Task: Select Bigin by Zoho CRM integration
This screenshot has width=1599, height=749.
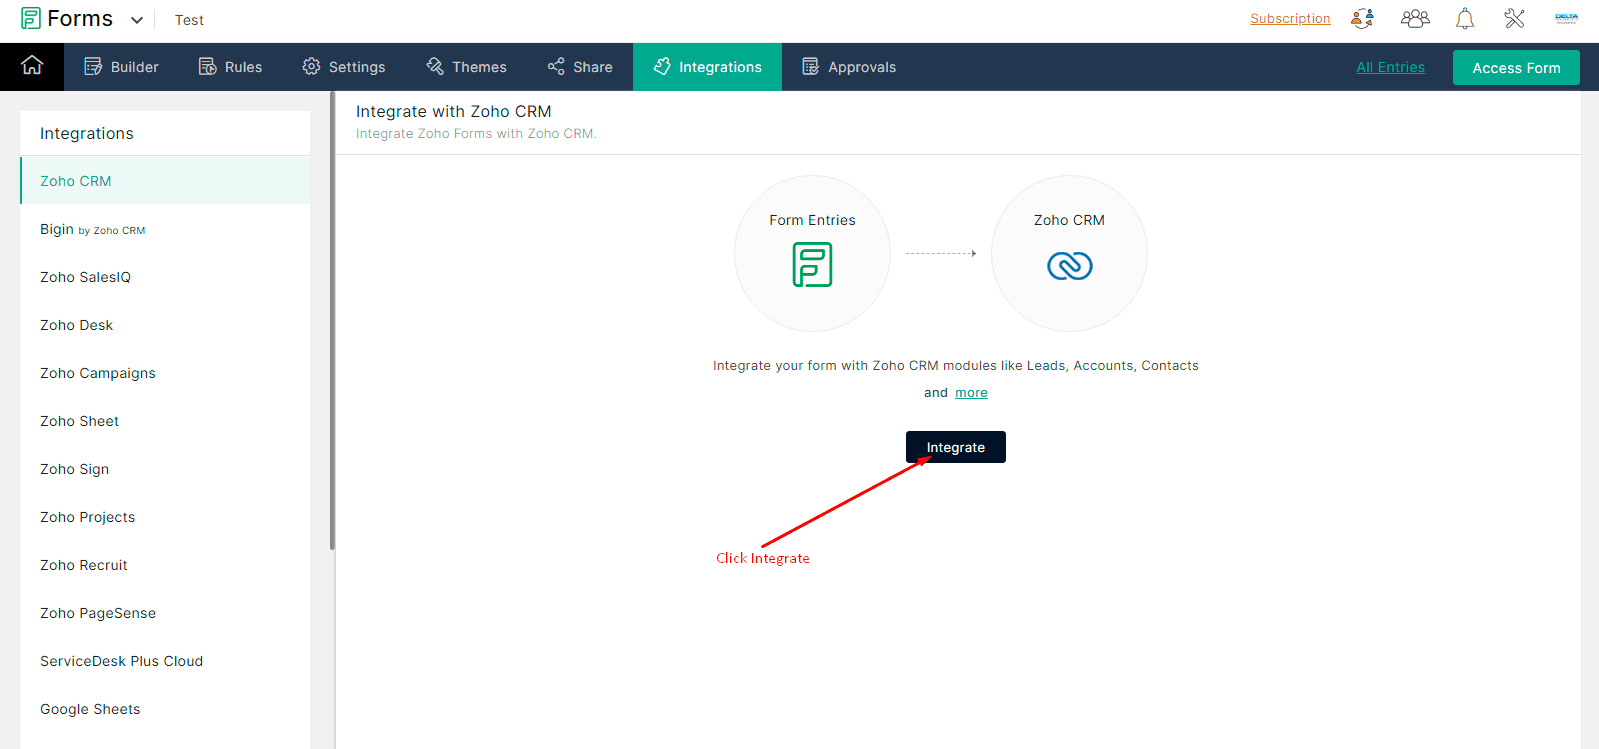Action: (x=165, y=229)
